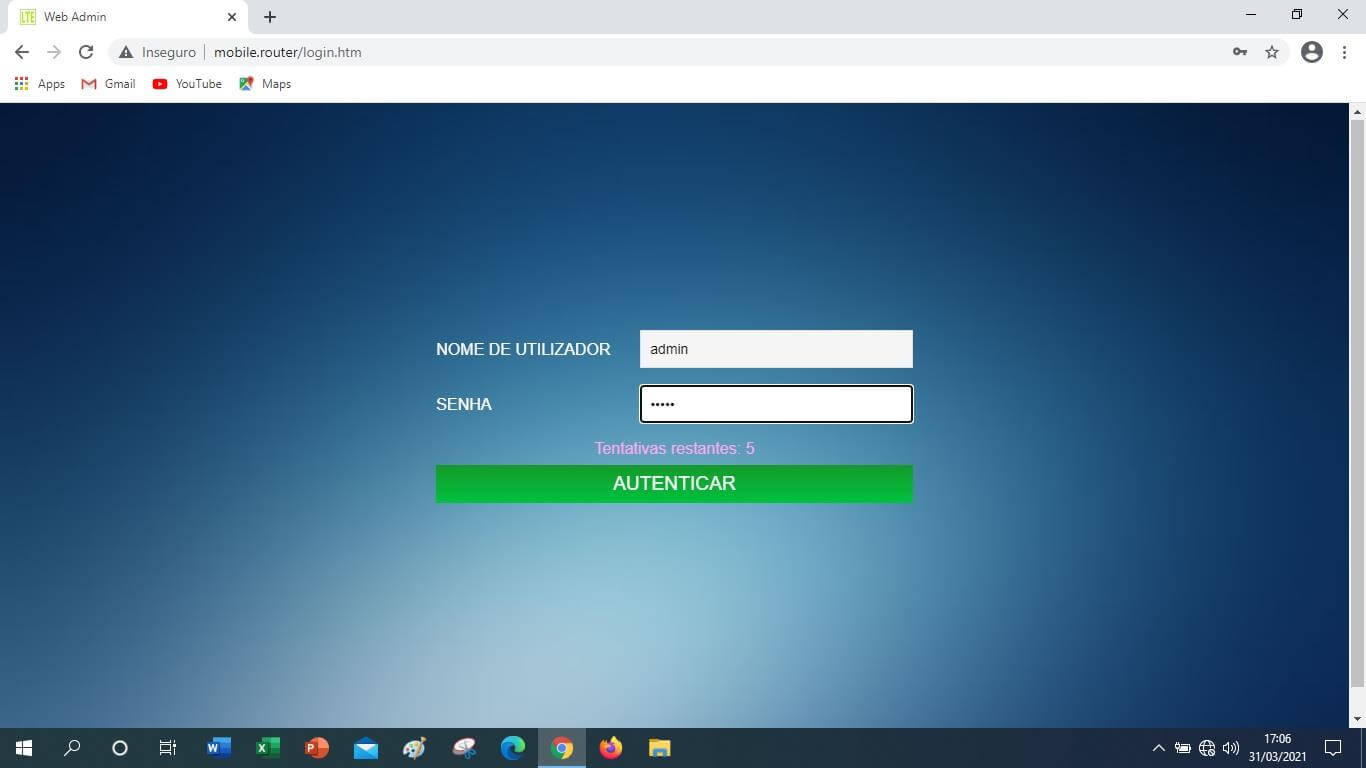
Task: Open Chrome's three-dot menu
Action: point(1344,52)
